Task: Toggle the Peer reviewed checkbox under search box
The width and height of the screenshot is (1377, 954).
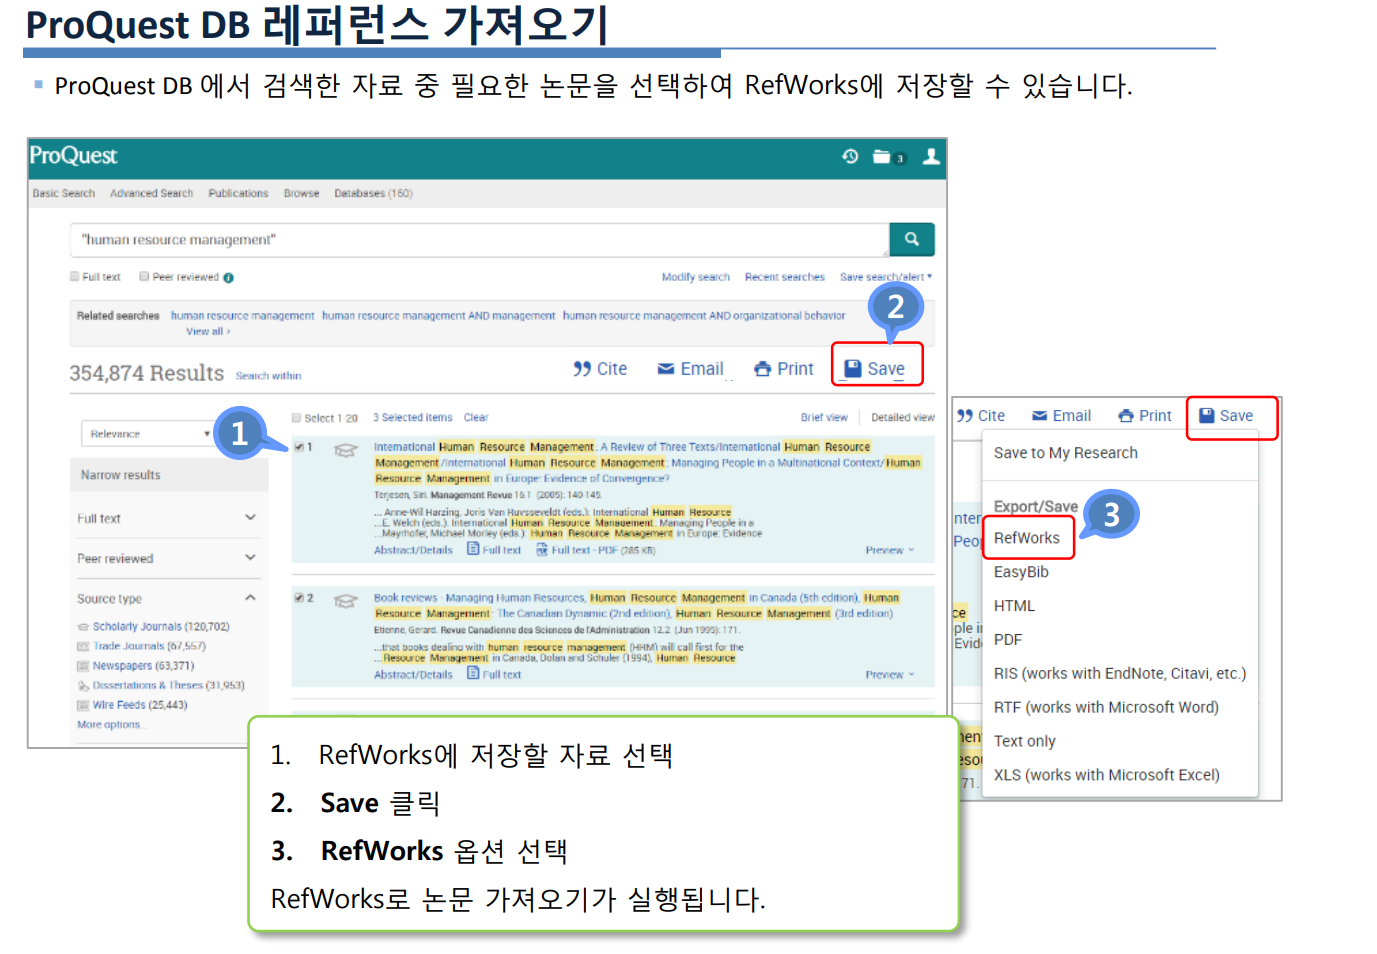Action: (x=144, y=277)
